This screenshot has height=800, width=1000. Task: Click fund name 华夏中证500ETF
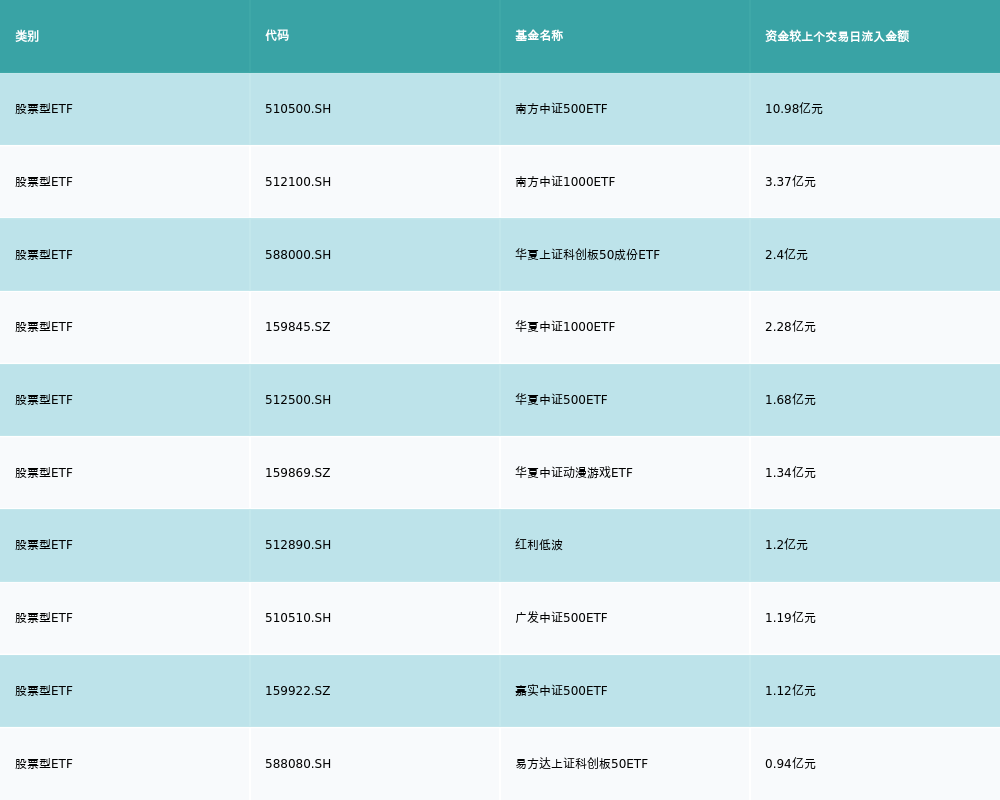point(561,400)
